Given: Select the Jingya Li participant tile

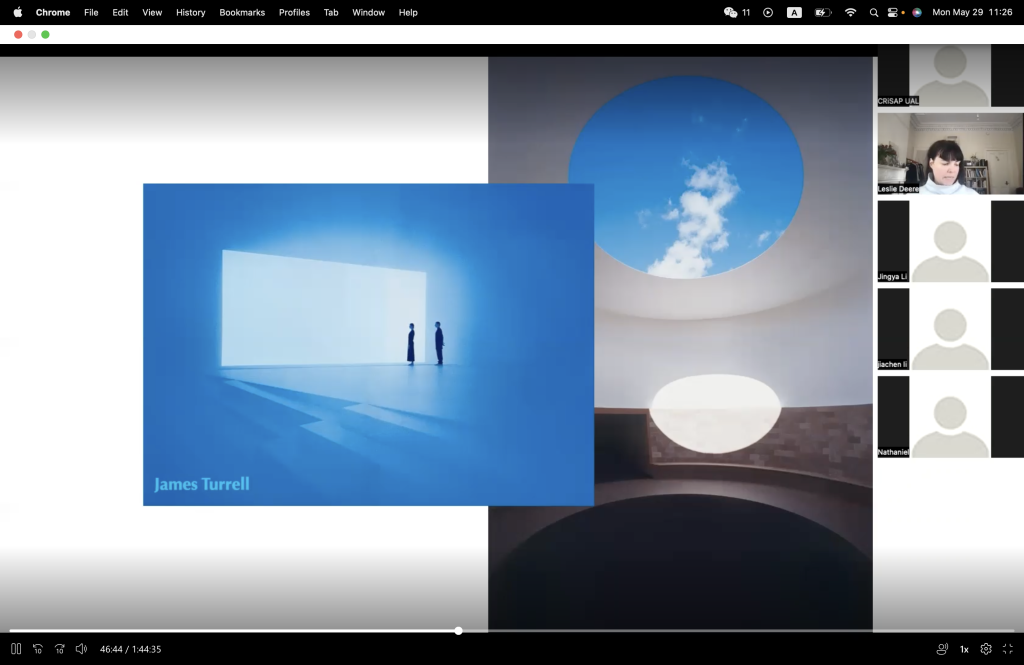Looking at the screenshot, I should (950, 241).
